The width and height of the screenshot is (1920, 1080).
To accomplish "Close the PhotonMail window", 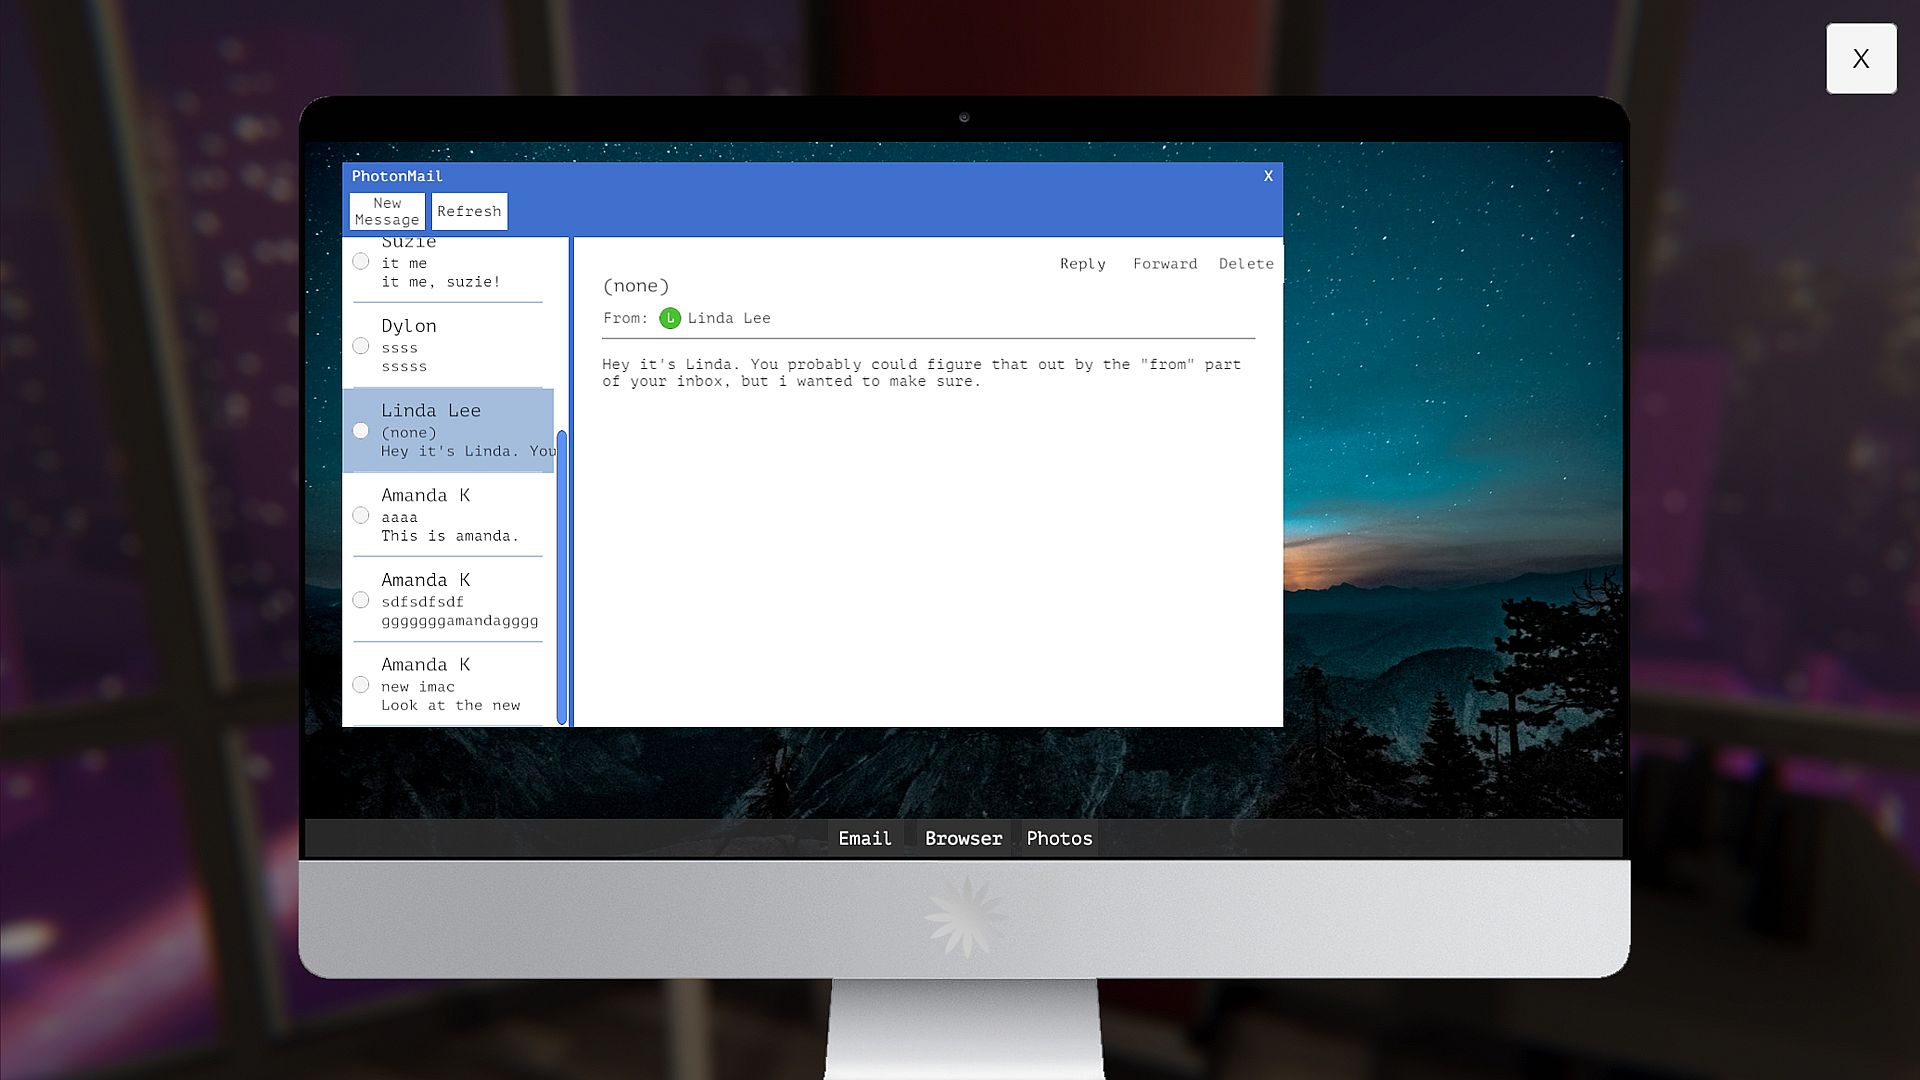I will click(1268, 176).
